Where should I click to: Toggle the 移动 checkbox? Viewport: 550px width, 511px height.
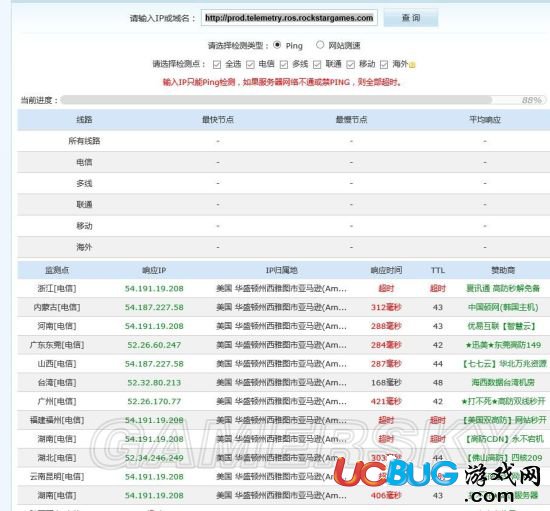[350, 65]
